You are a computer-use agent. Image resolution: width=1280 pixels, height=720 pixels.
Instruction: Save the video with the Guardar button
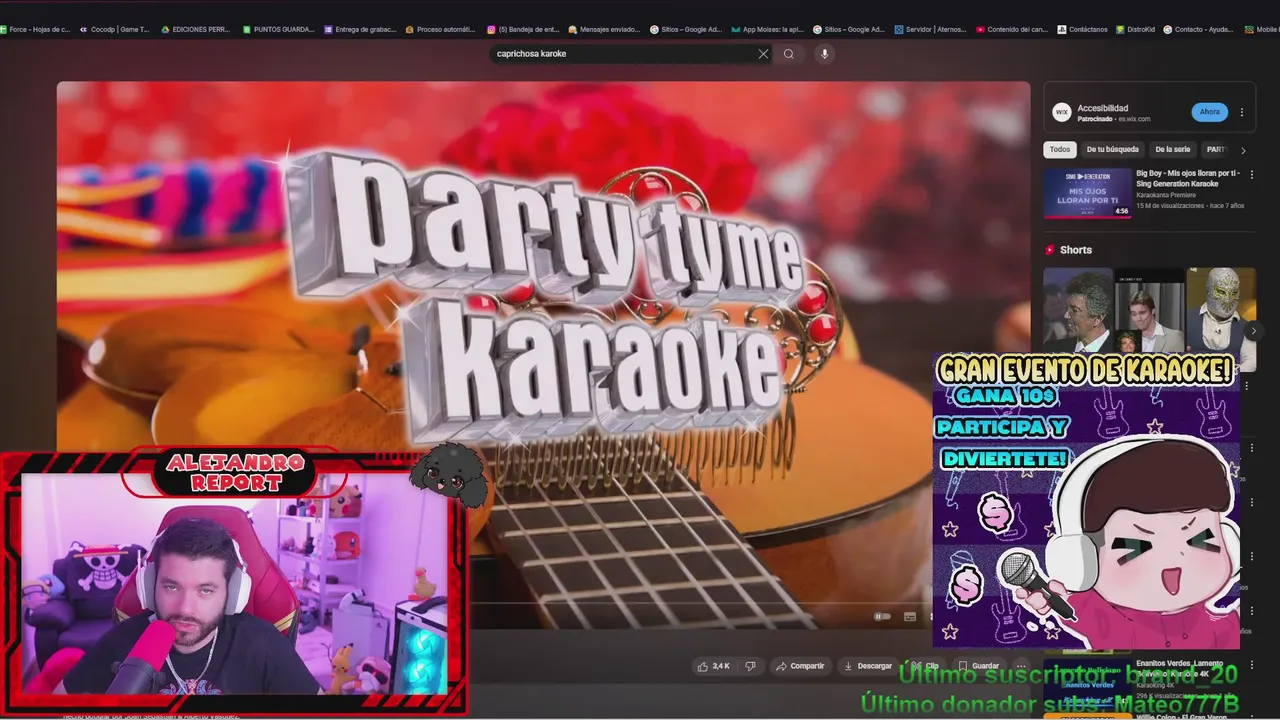(x=978, y=666)
